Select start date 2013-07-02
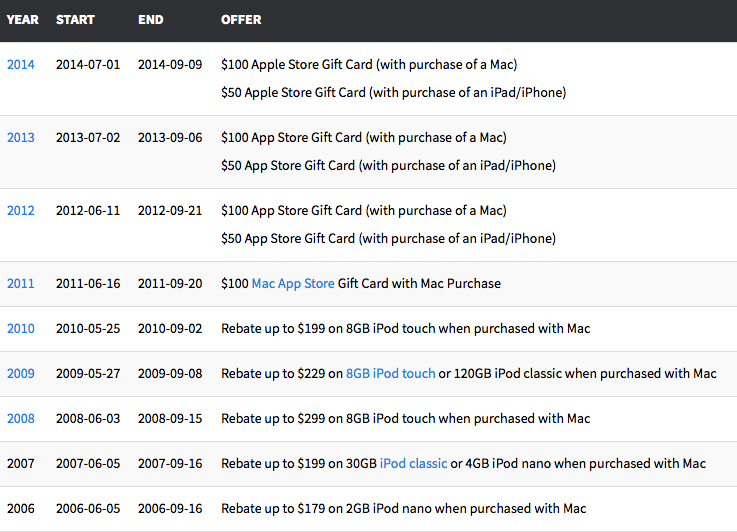Image resolution: width=737 pixels, height=532 pixels. (88, 137)
